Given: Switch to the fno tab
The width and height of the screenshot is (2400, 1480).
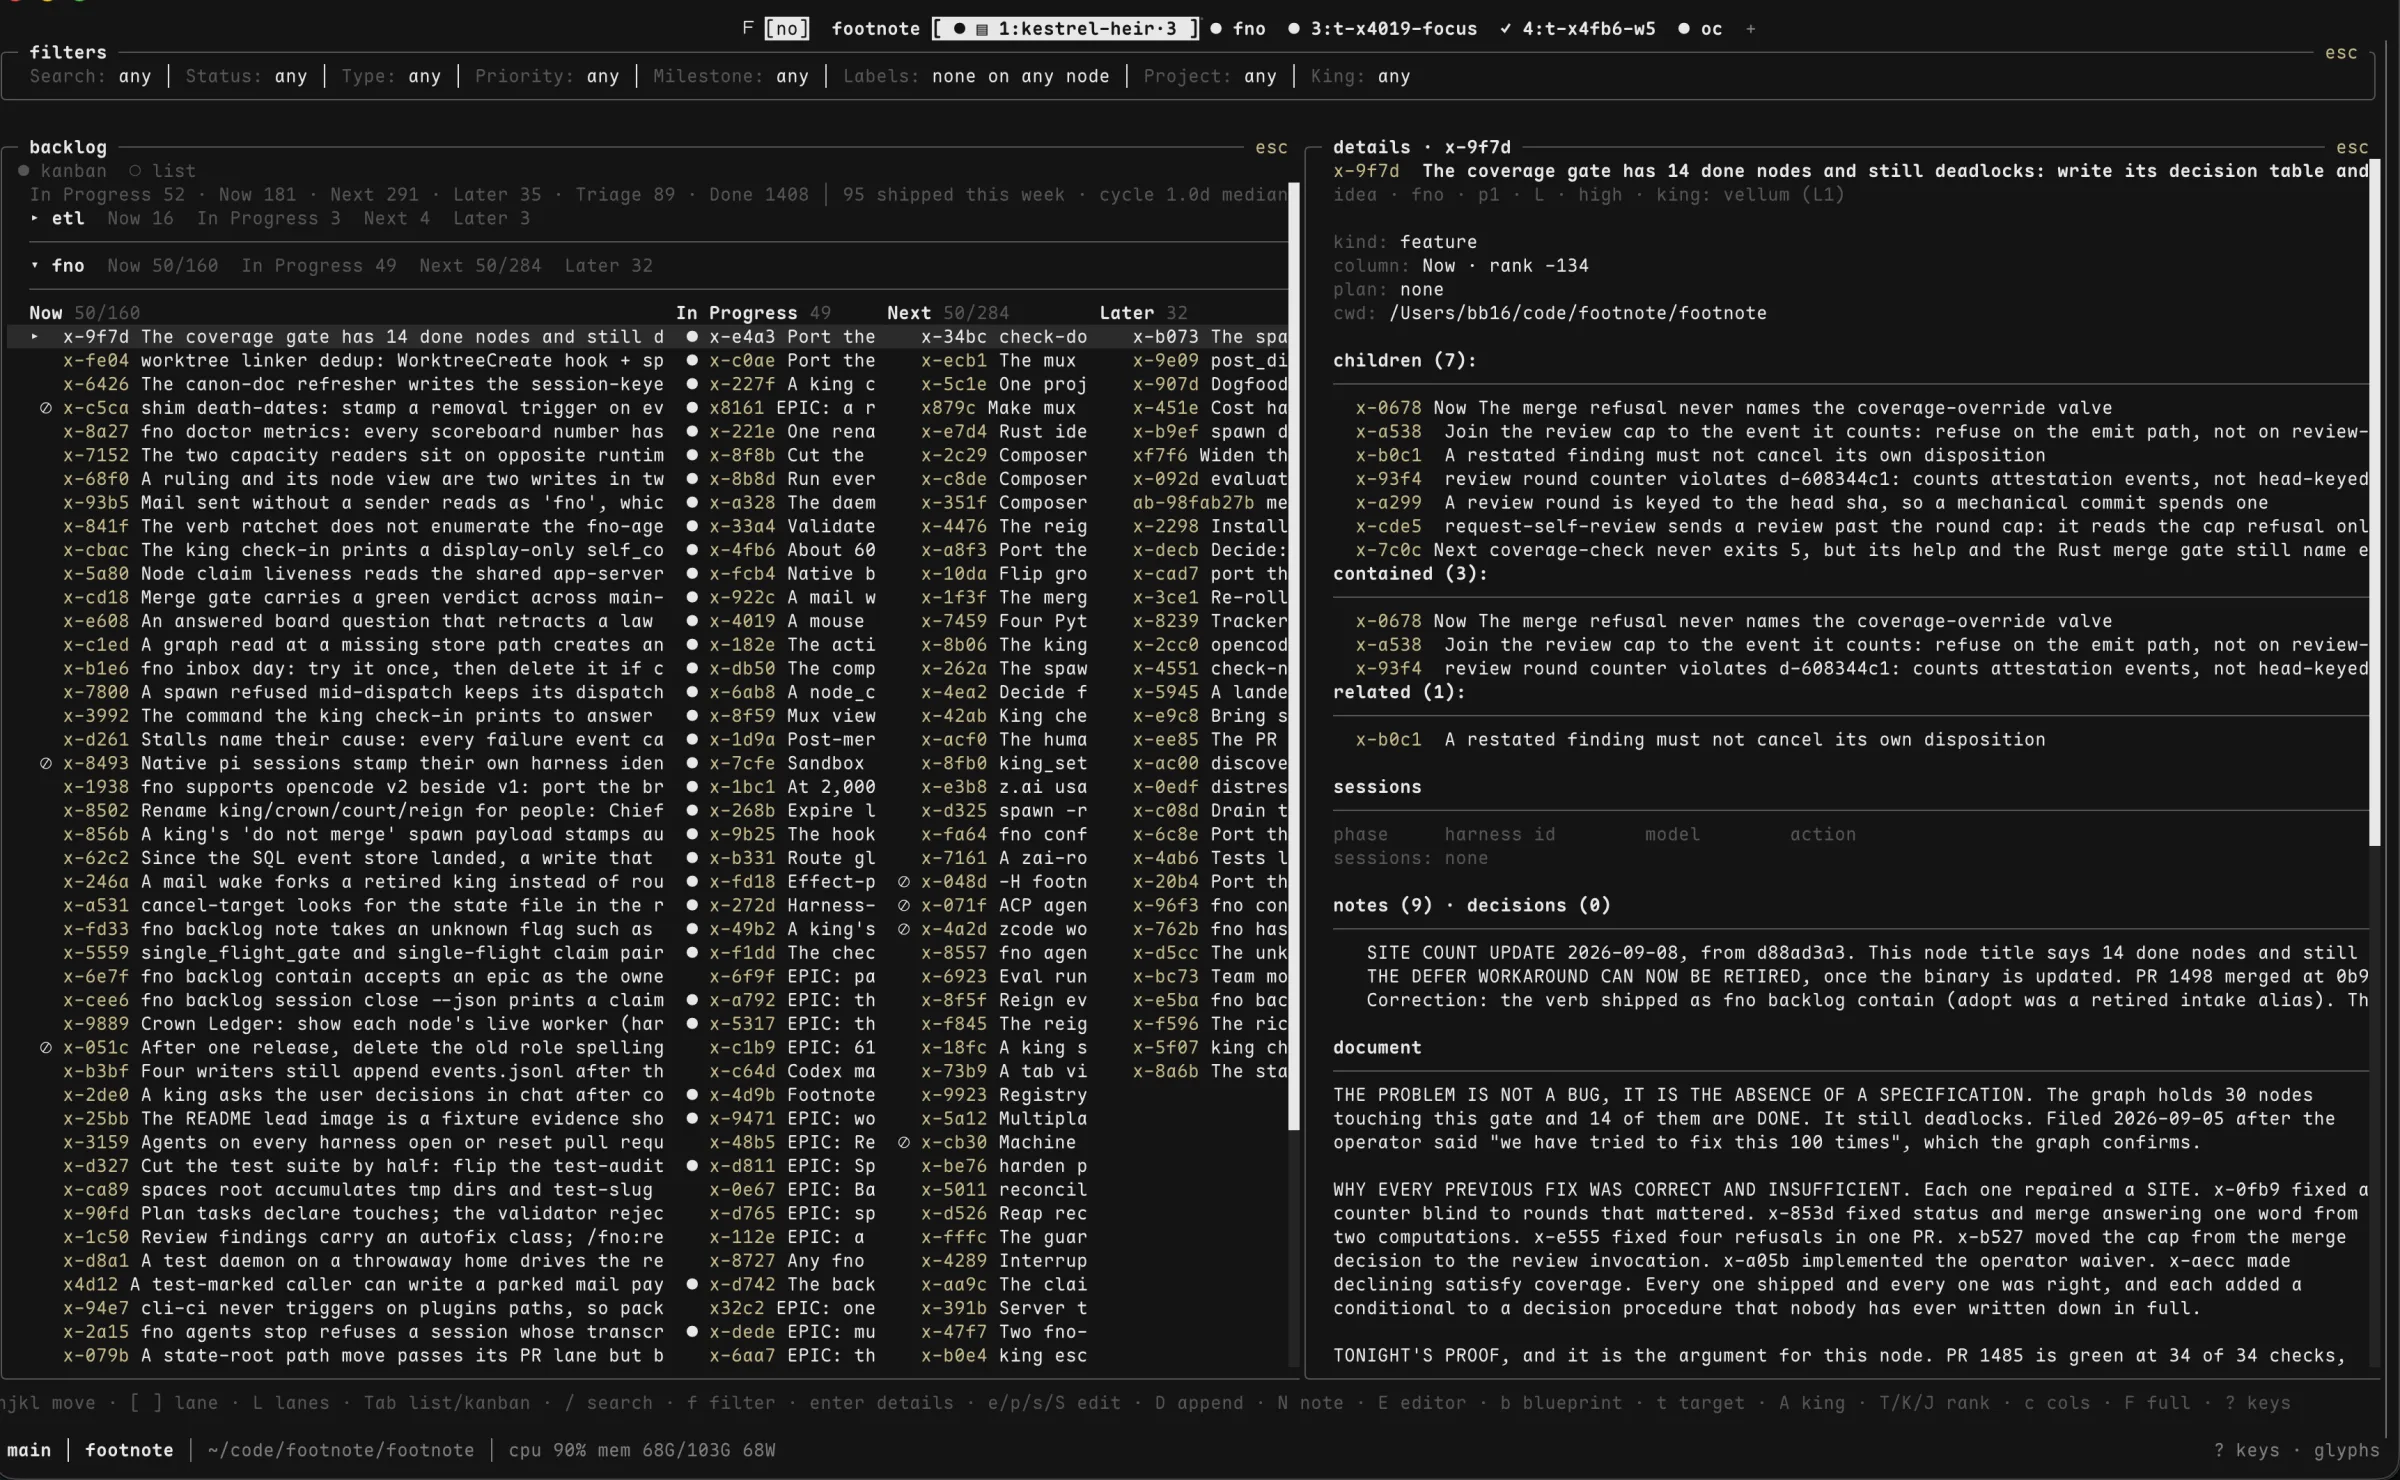Looking at the screenshot, I should (x=1238, y=29).
